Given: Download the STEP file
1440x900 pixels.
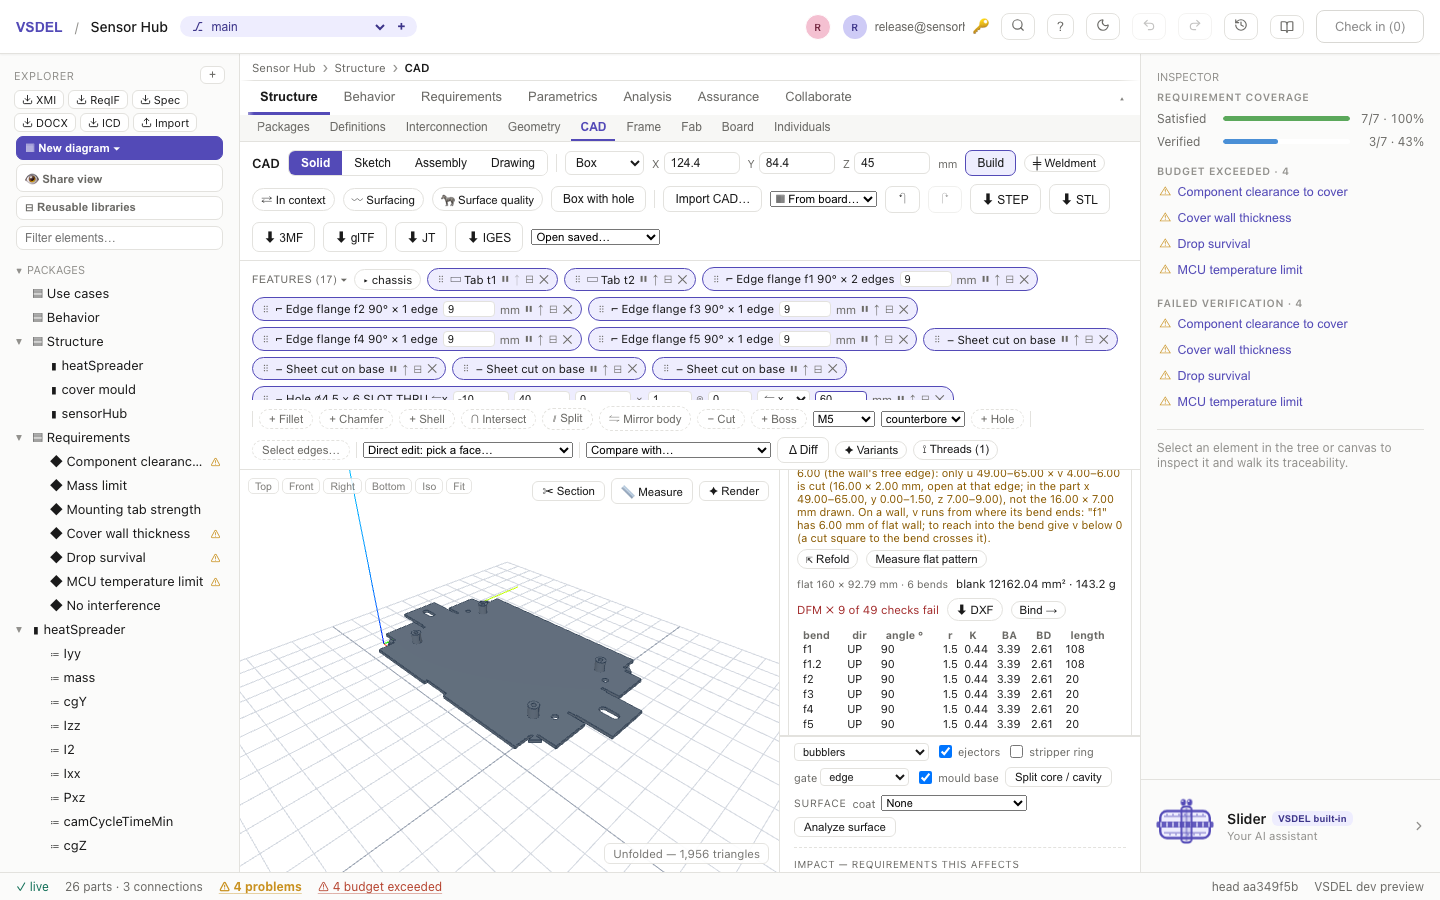Looking at the screenshot, I should click(1005, 199).
